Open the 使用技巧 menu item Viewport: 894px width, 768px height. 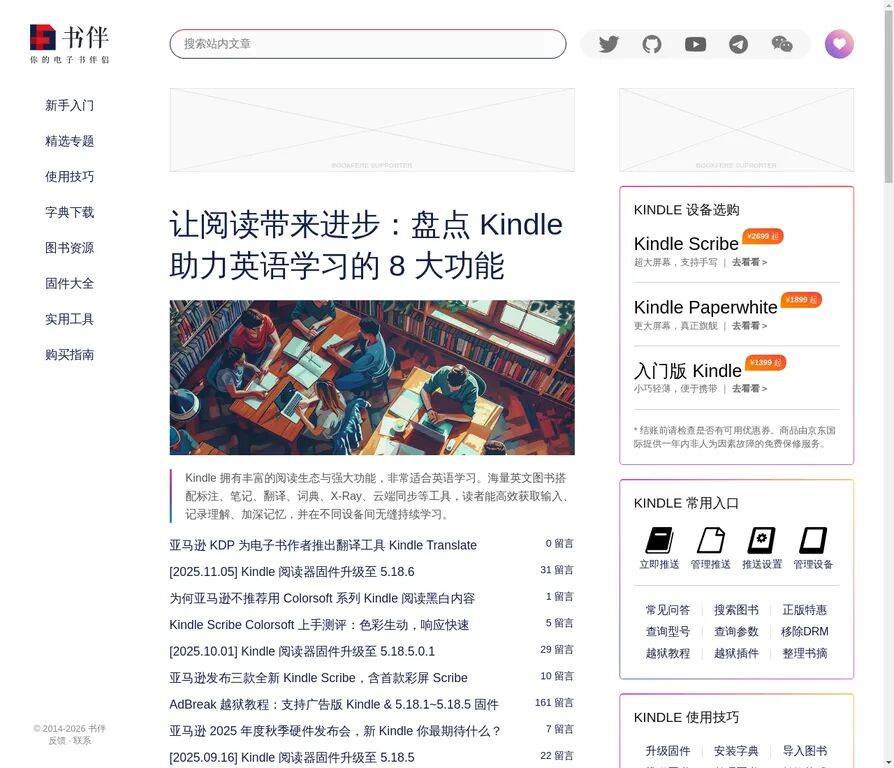click(x=70, y=177)
